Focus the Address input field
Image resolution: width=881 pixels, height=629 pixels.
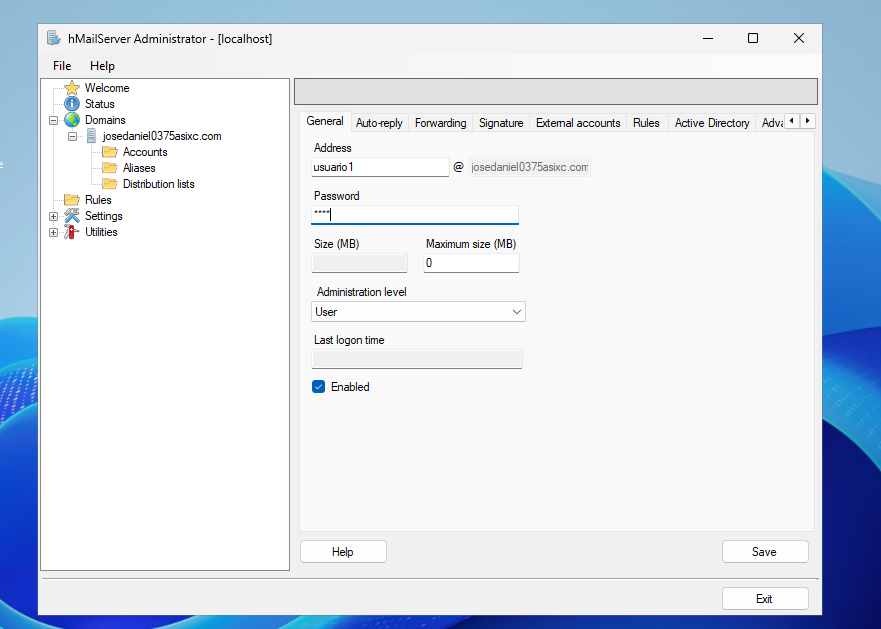380,167
